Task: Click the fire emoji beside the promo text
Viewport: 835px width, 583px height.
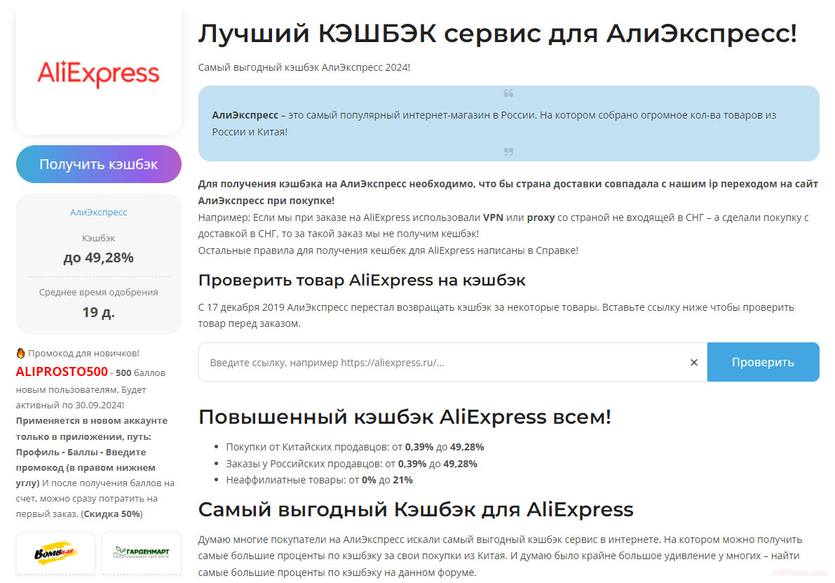Action: (x=19, y=352)
